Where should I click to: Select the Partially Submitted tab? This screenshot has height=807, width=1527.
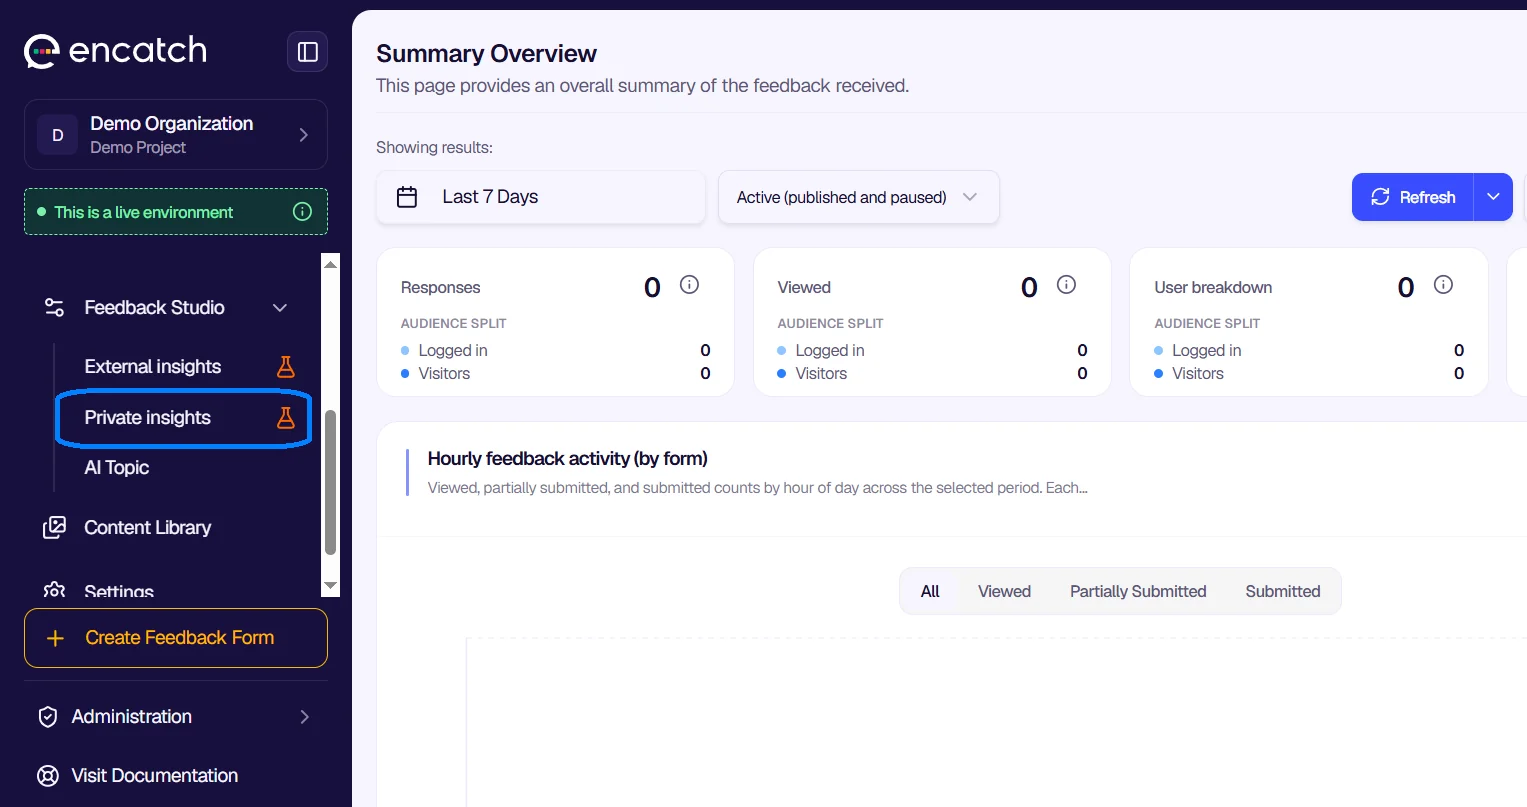[x=1138, y=591]
